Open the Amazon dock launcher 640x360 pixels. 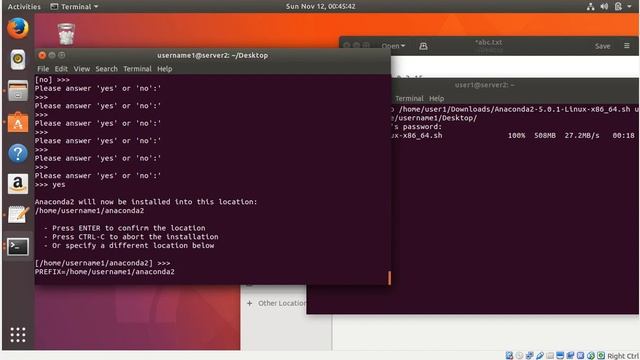(18, 184)
